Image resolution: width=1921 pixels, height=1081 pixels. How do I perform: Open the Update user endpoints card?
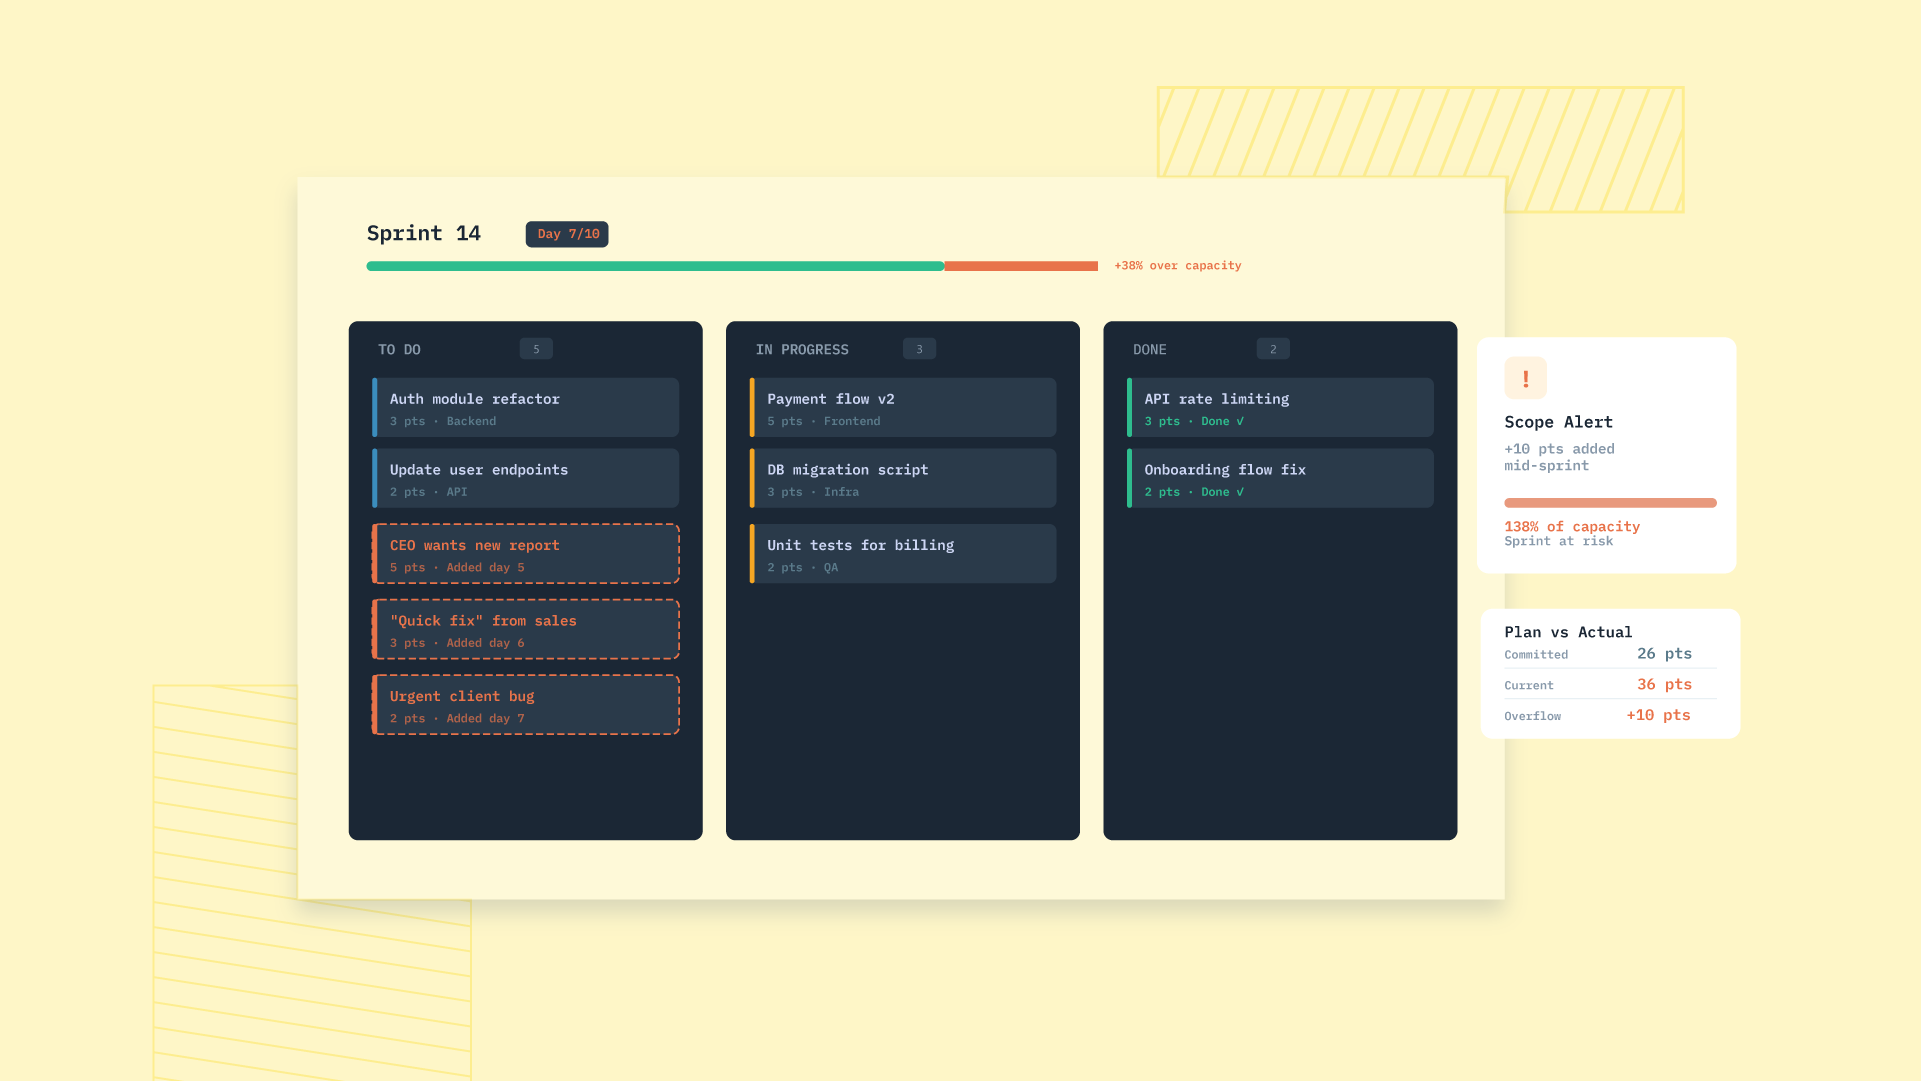[x=526, y=478]
